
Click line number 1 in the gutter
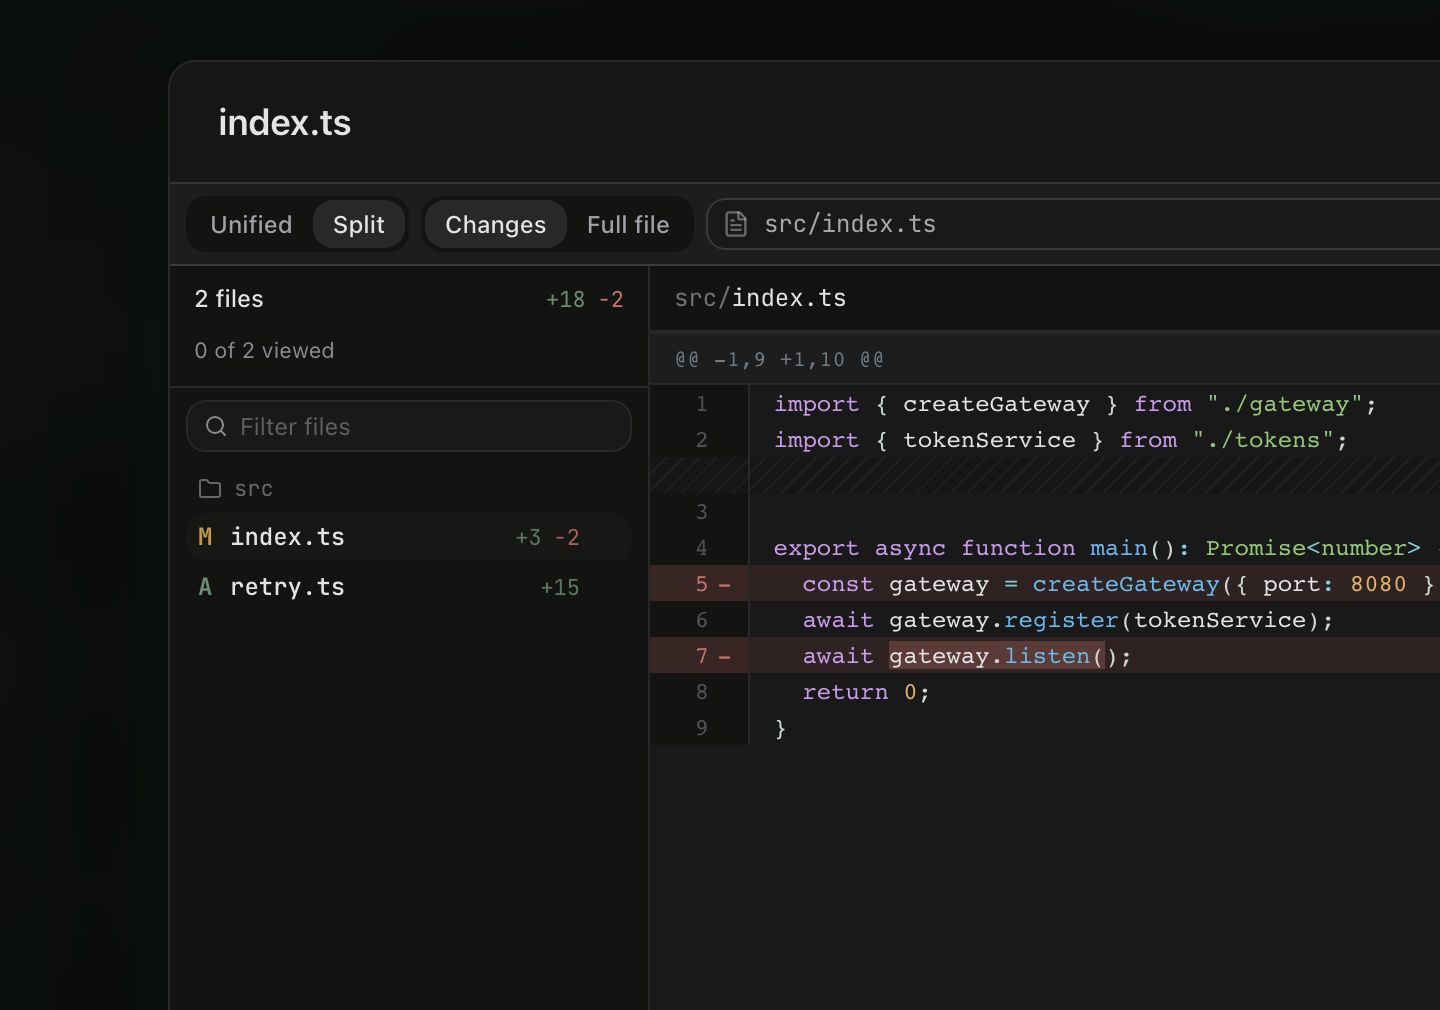(x=701, y=404)
